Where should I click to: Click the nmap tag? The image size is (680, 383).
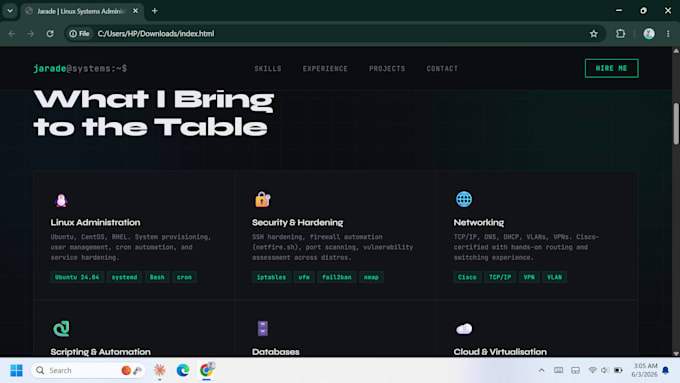(371, 277)
